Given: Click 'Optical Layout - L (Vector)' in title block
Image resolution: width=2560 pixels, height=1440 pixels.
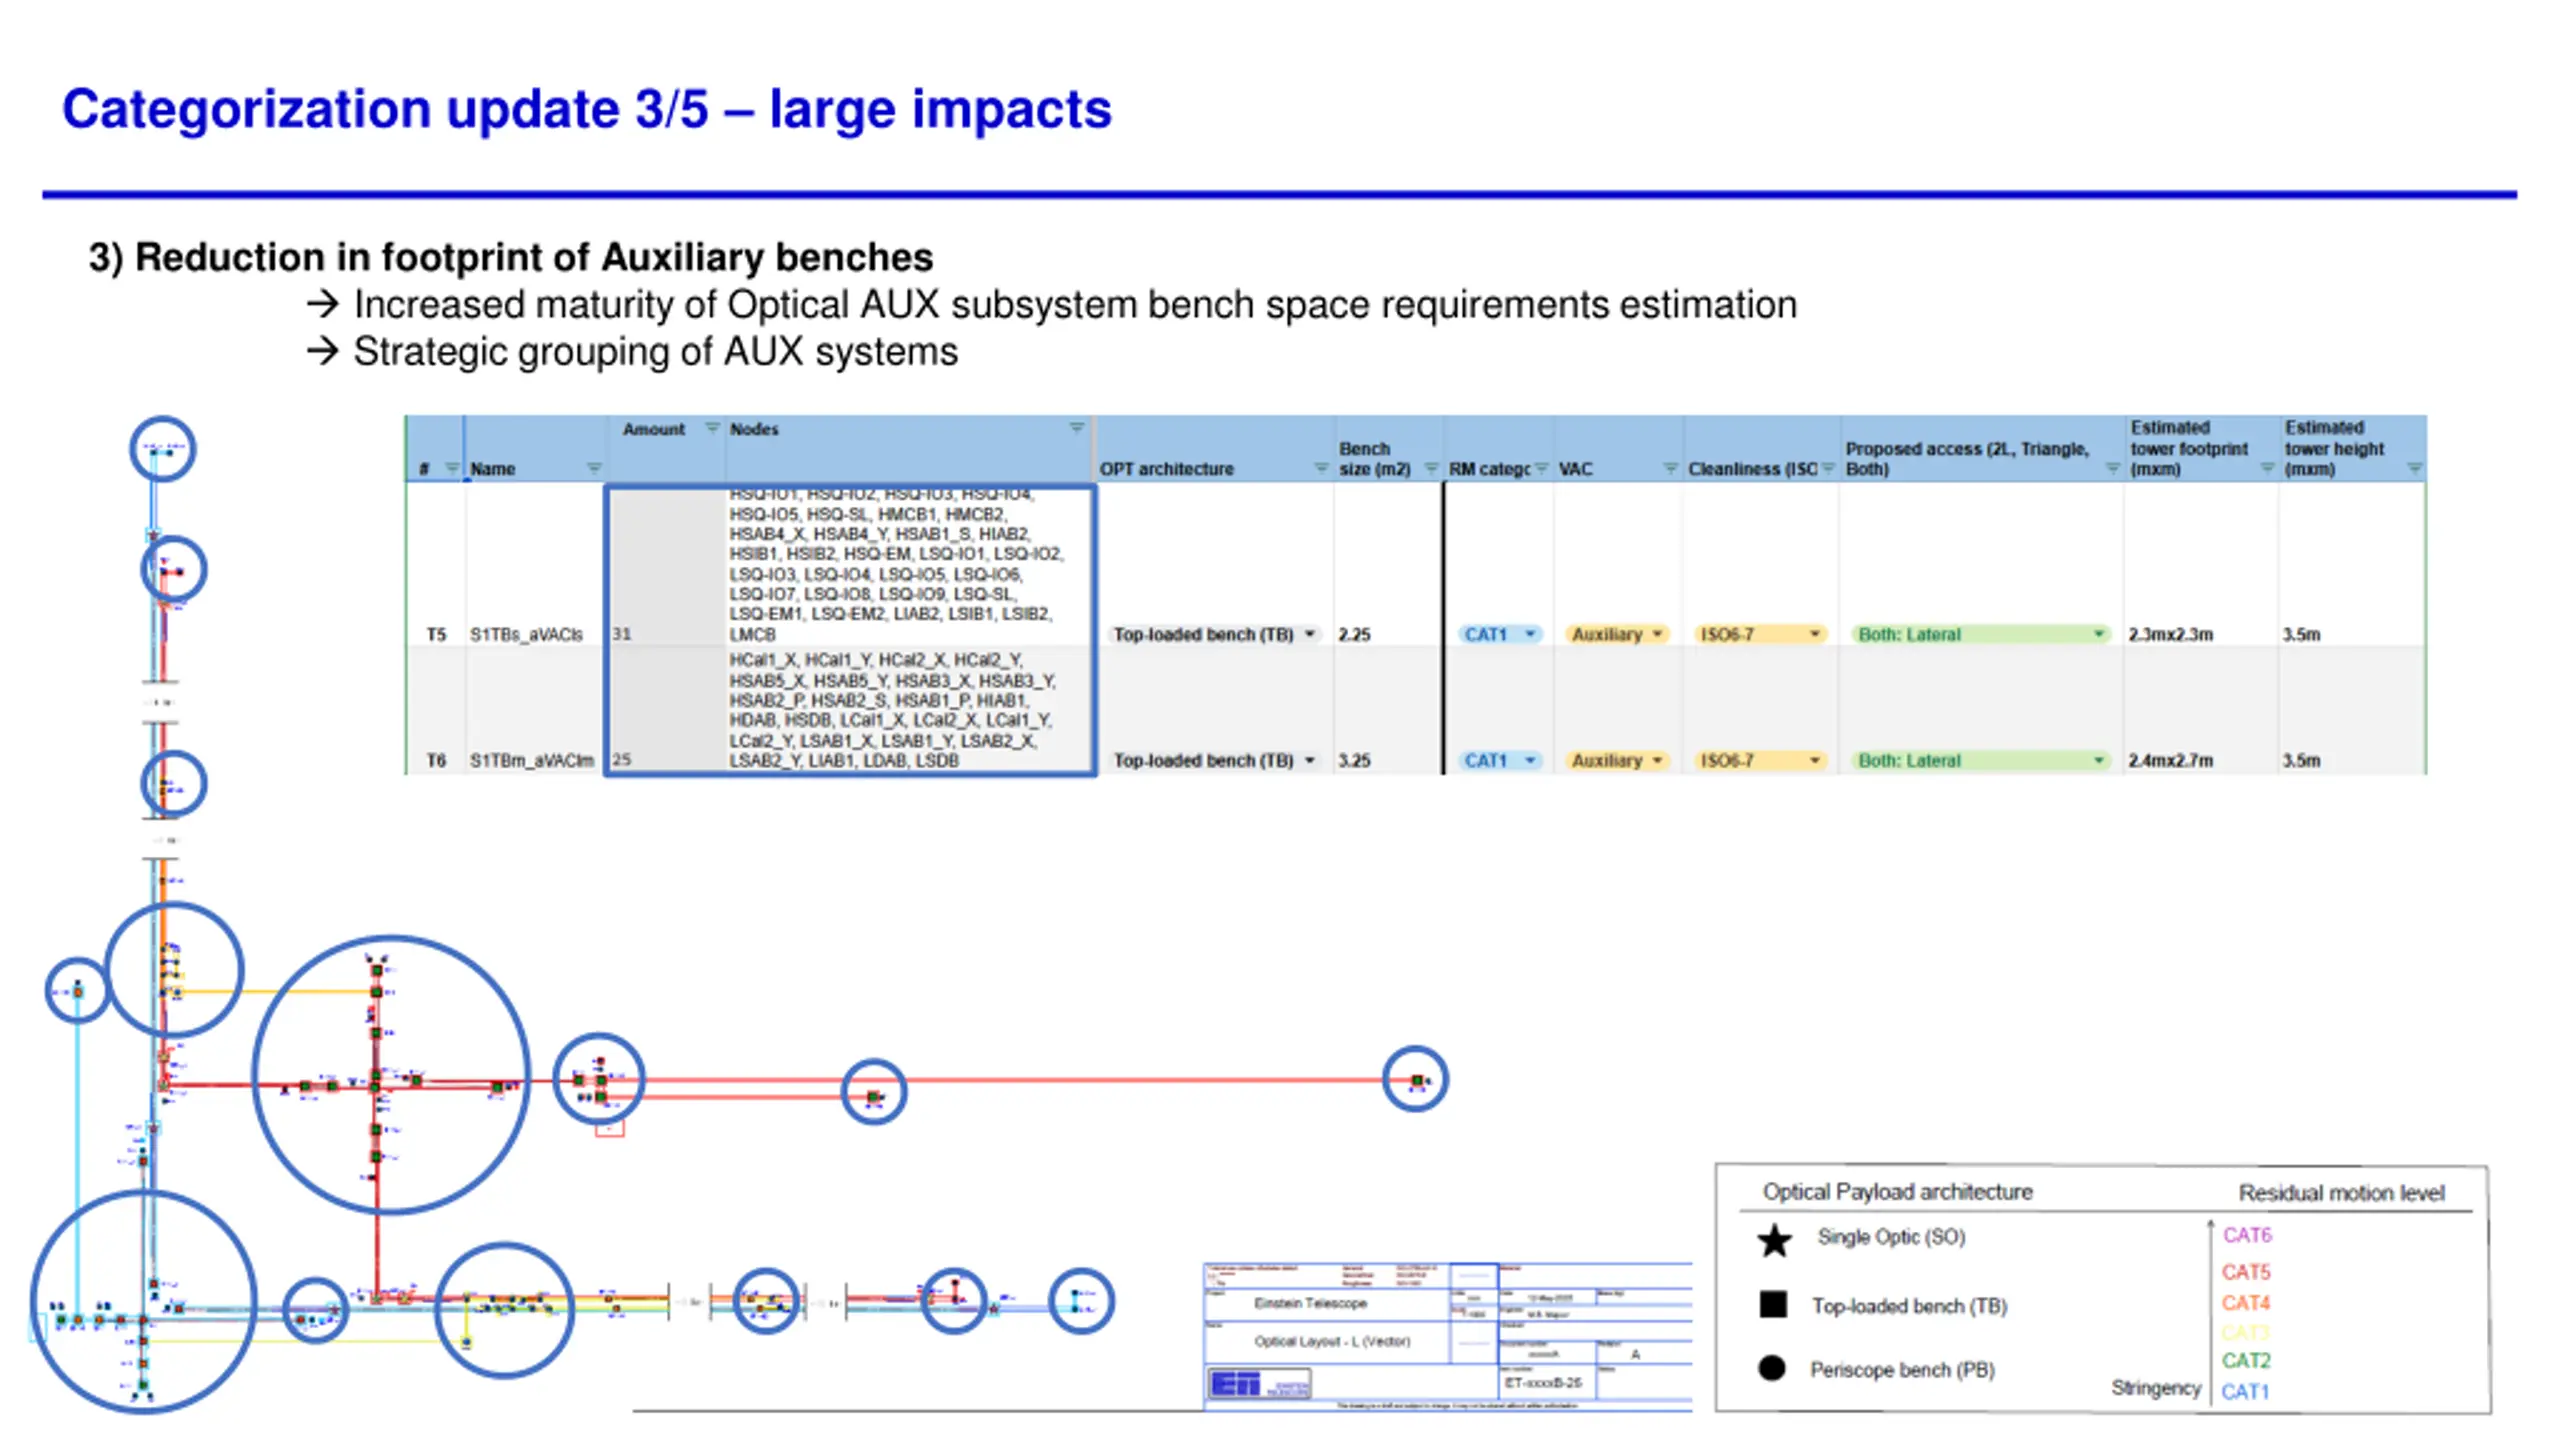Looking at the screenshot, I should coord(1332,1341).
